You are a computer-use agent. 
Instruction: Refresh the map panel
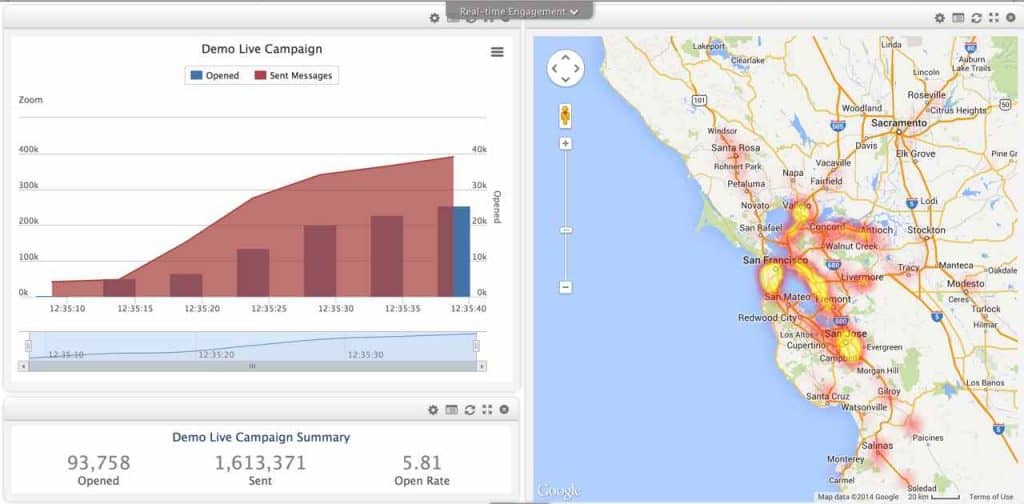coord(976,18)
